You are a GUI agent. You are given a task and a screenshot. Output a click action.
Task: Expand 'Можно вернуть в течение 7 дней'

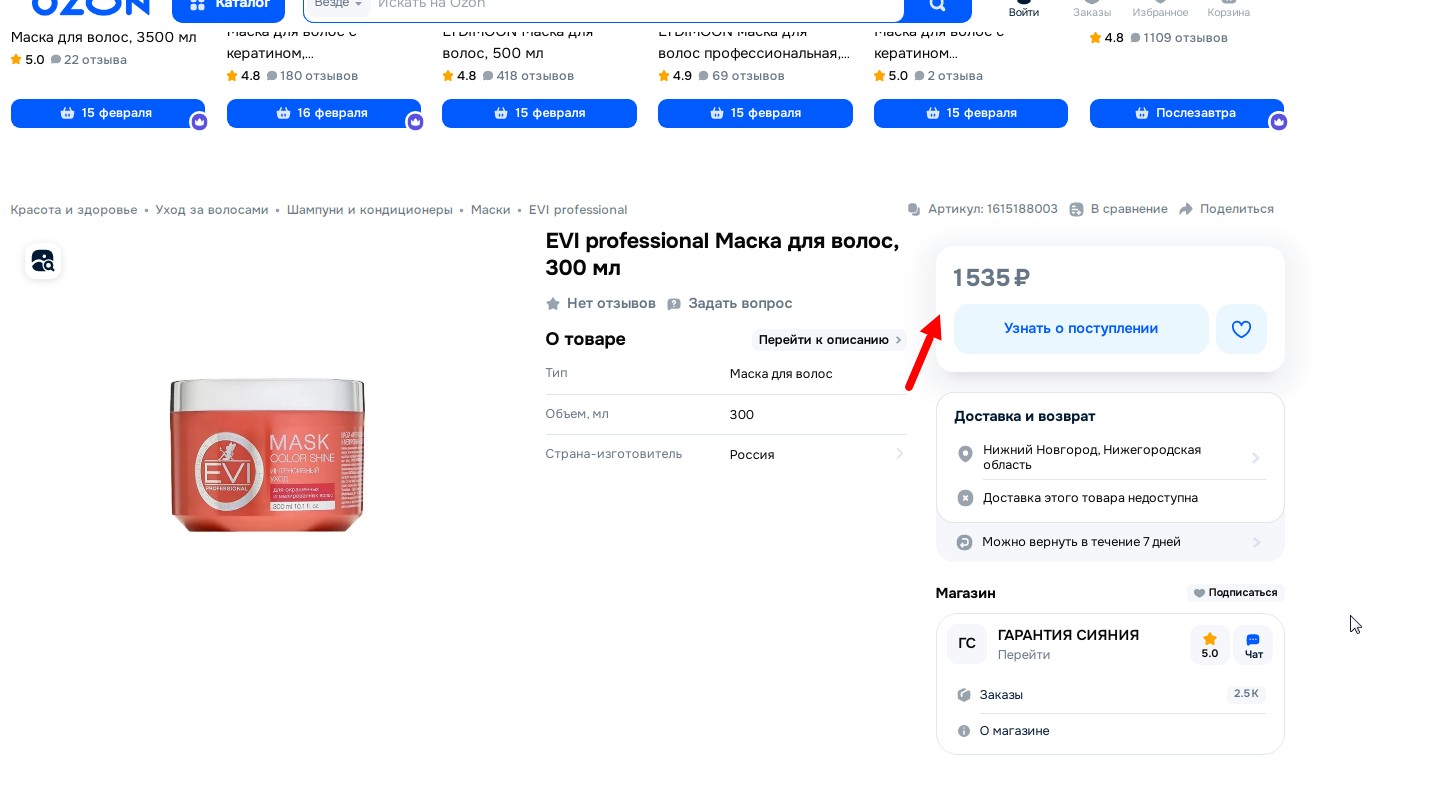1256,542
